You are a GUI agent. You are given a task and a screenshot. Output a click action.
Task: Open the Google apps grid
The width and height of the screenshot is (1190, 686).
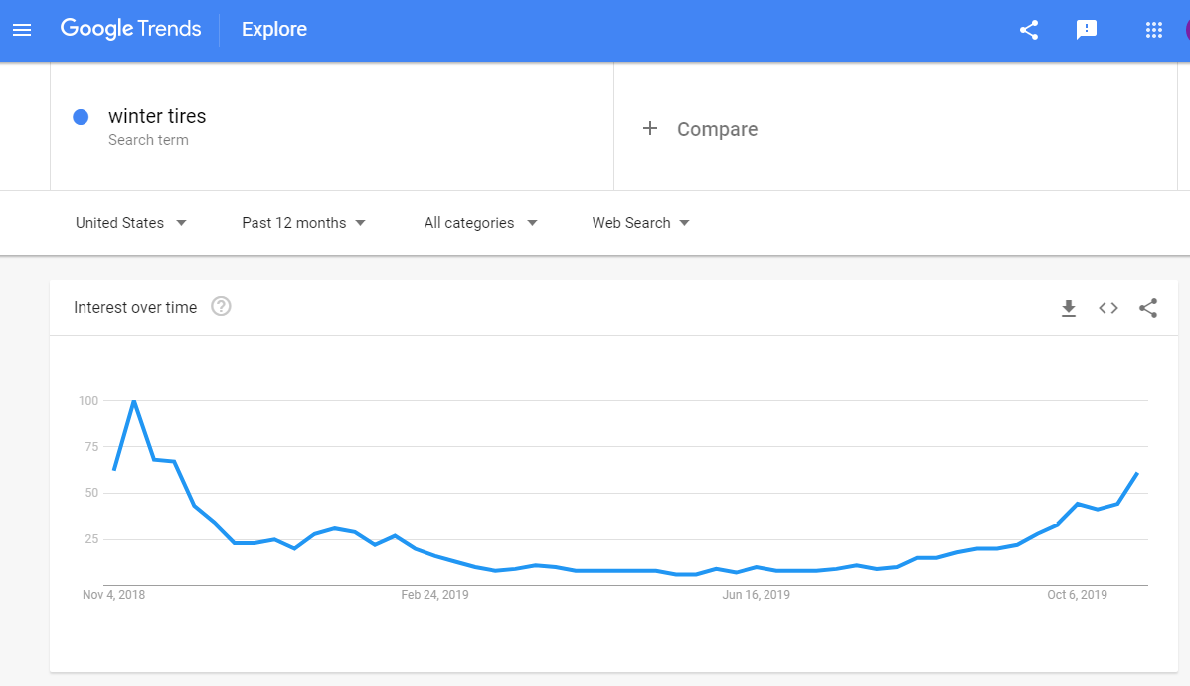tap(1154, 30)
